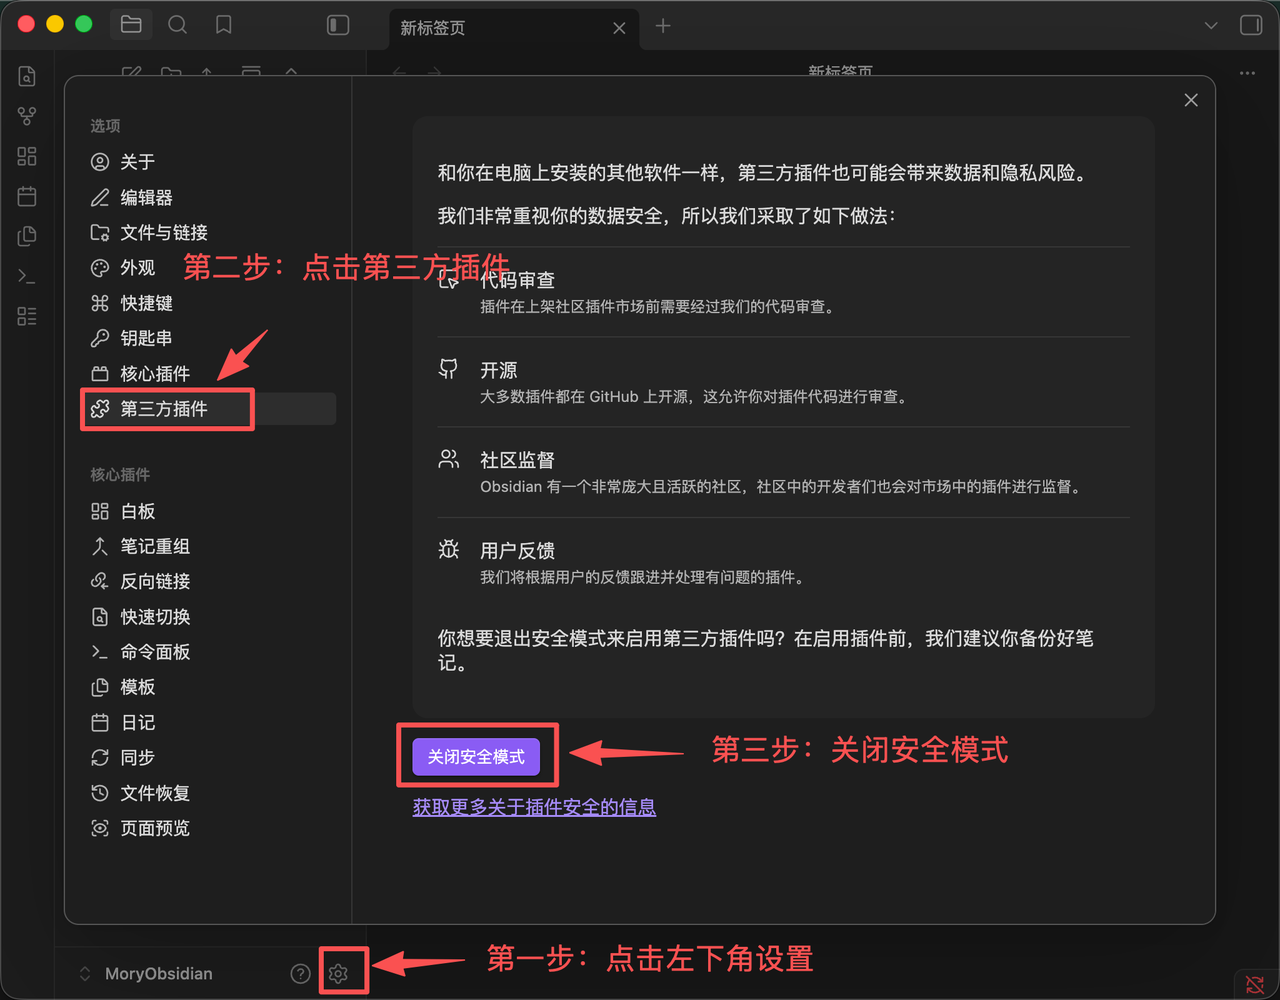This screenshot has width=1280, height=1000.
Task: Click the bottom list-grid icon in left ribbon
Action: (27, 316)
